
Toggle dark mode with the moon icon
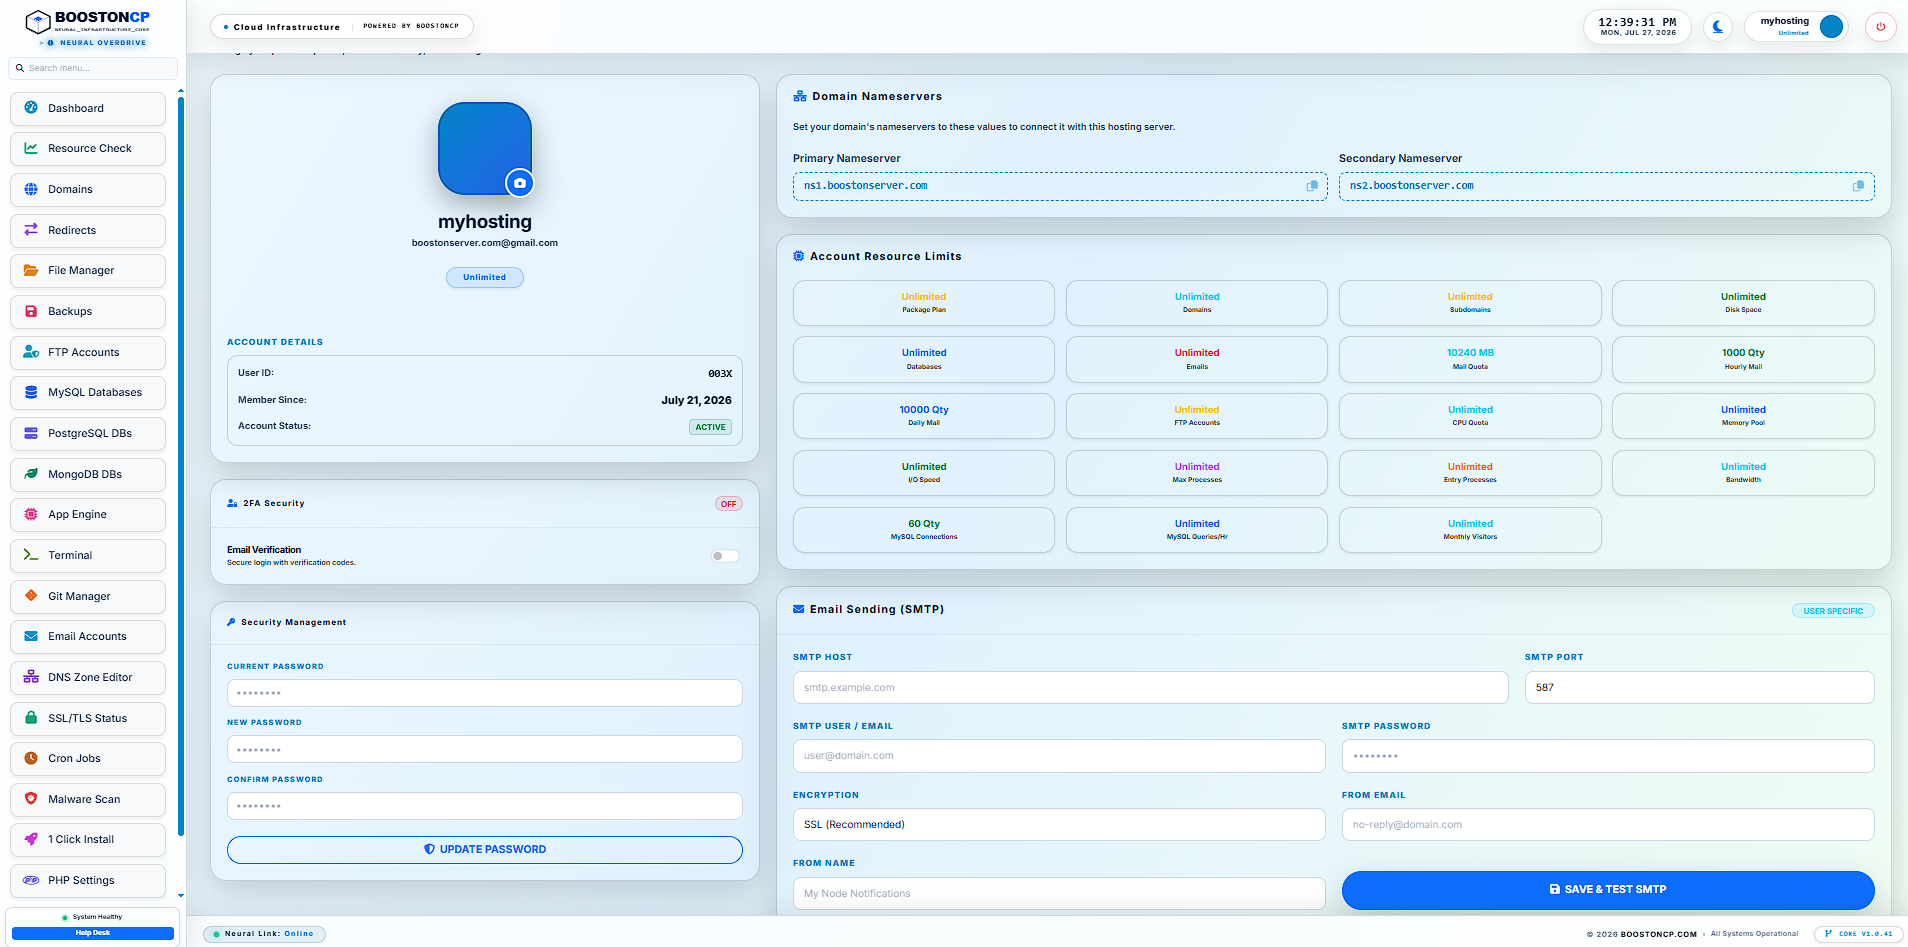(x=1718, y=27)
